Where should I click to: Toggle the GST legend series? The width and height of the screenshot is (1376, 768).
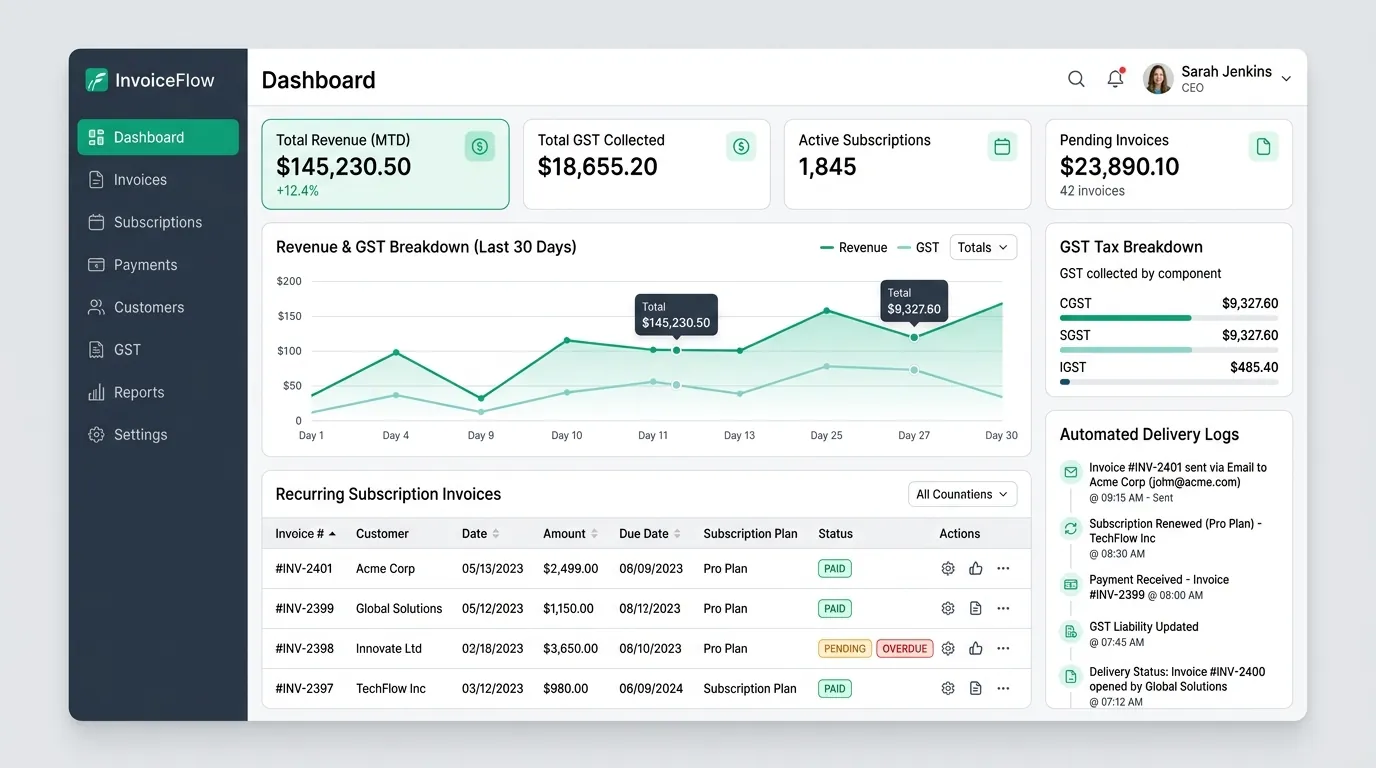point(918,247)
